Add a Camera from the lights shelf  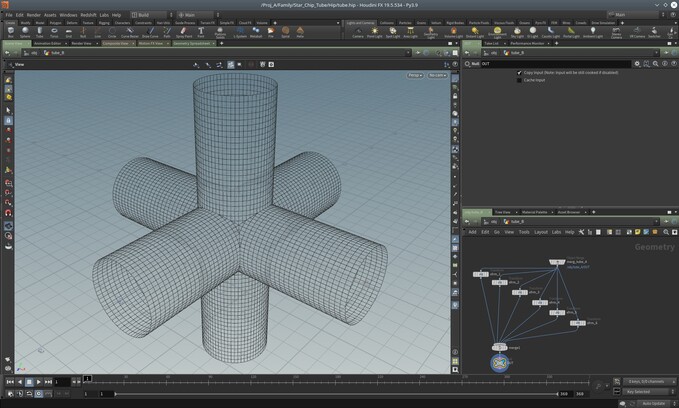point(358,32)
